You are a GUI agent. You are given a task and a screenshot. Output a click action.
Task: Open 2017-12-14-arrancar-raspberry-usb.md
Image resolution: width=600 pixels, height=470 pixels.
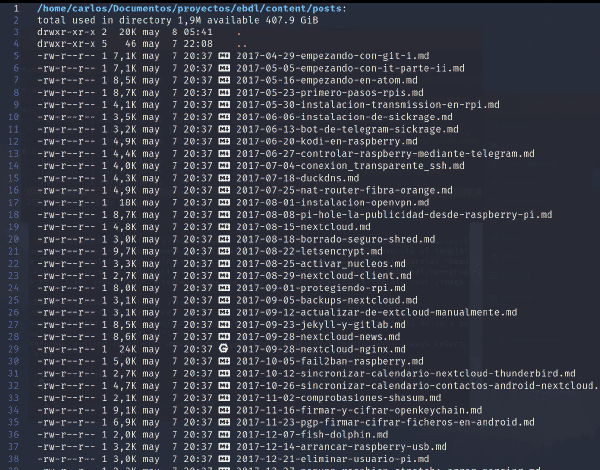click(x=341, y=447)
